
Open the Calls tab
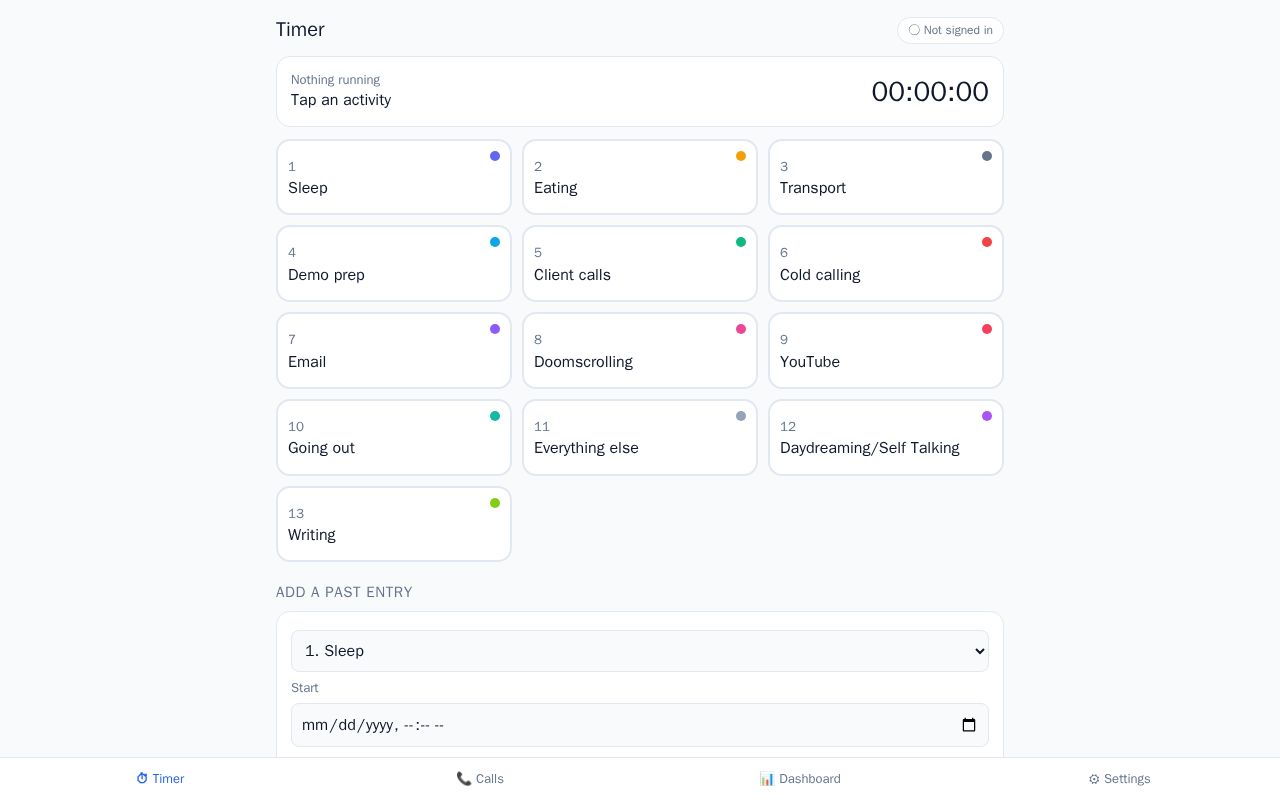[480, 779]
